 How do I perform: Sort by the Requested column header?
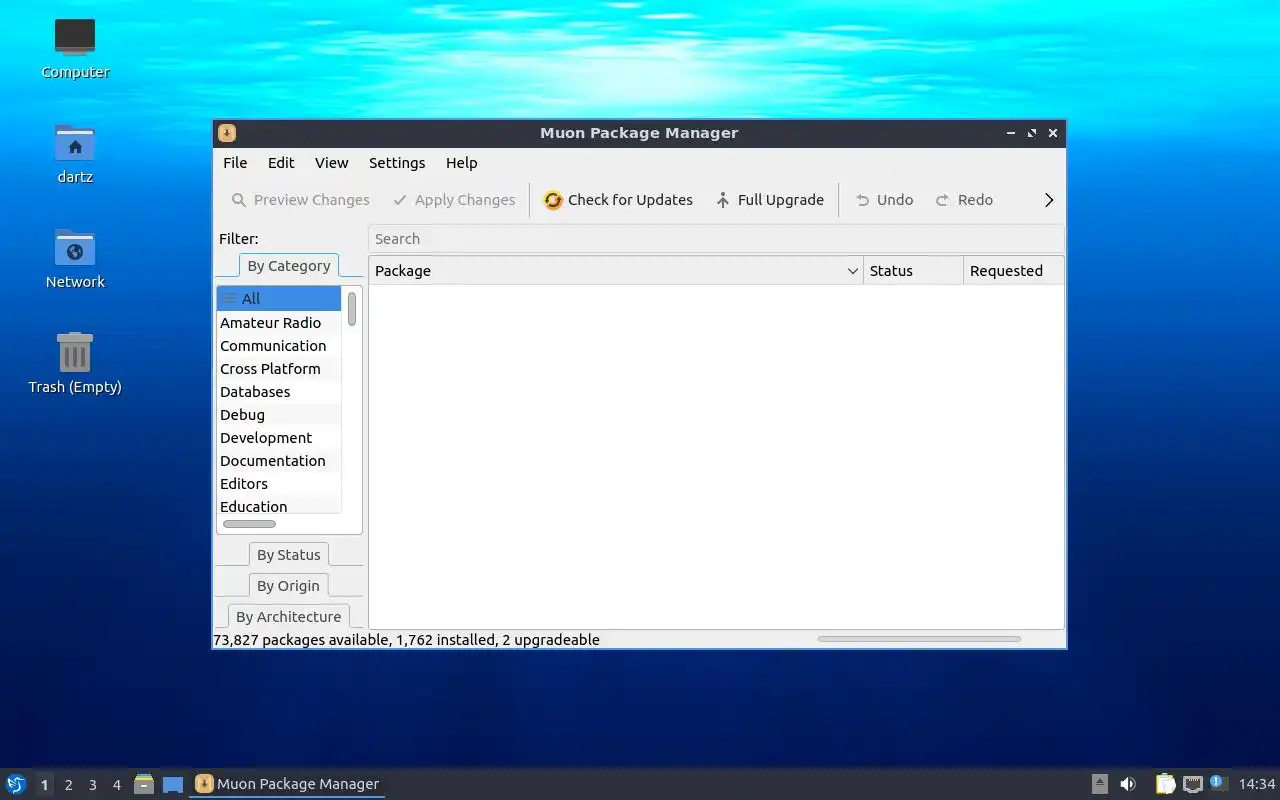tap(1013, 271)
